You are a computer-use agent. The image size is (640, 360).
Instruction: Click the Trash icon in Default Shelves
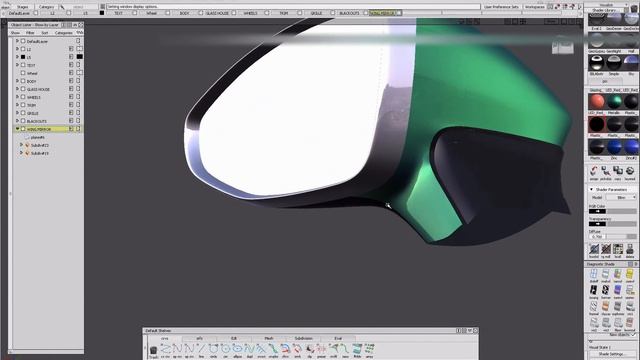[153, 350]
